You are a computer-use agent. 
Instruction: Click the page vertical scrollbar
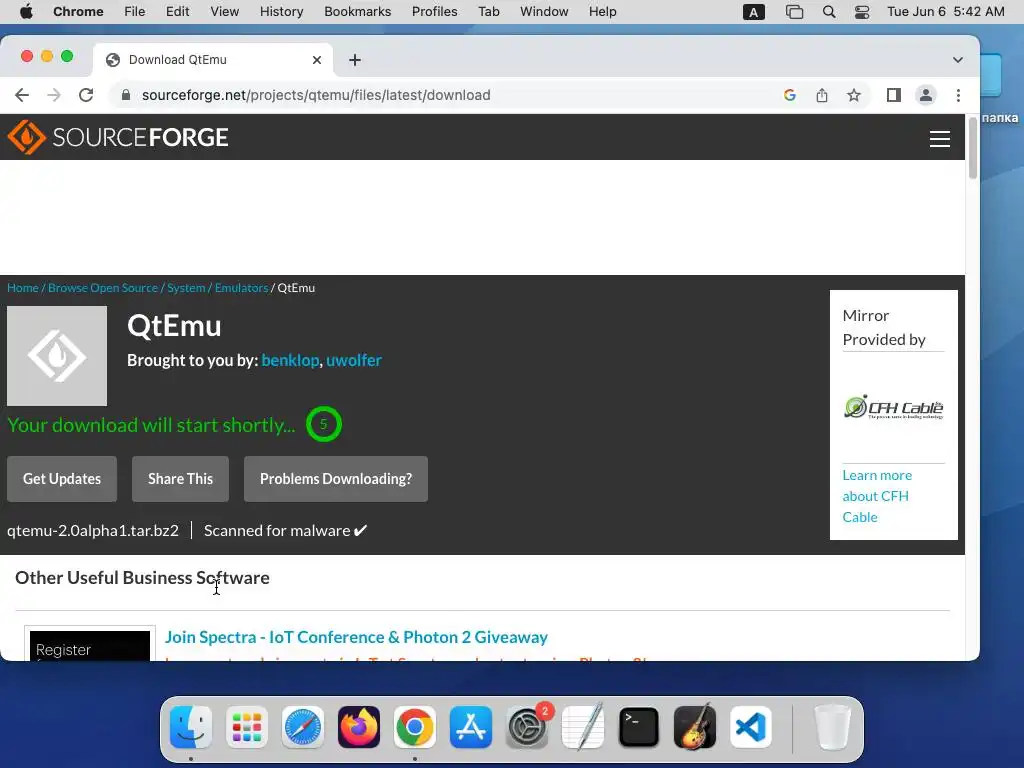[x=972, y=149]
